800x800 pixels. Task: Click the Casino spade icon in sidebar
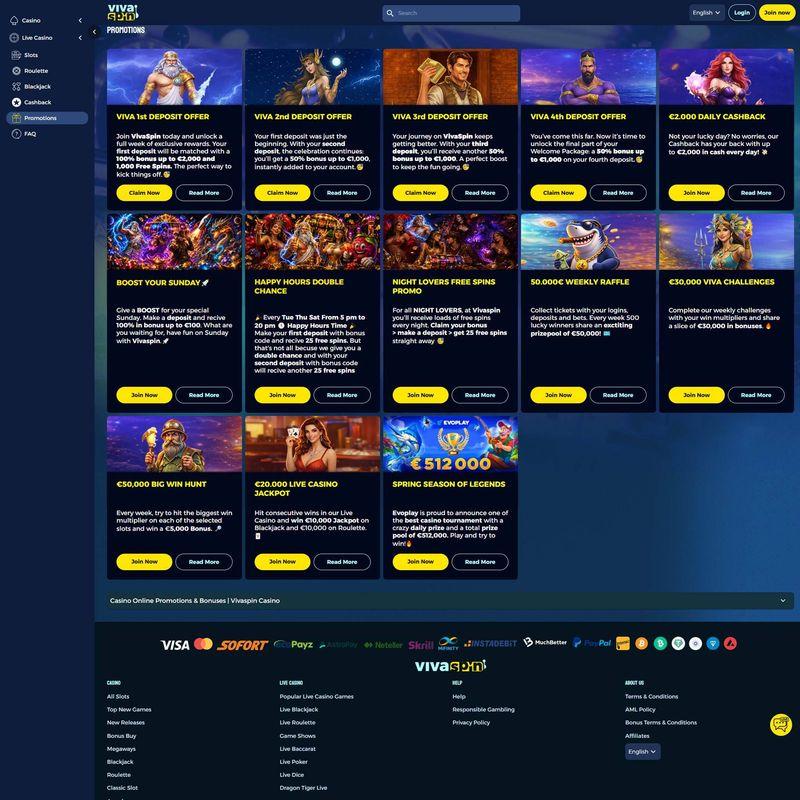tap(14, 20)
